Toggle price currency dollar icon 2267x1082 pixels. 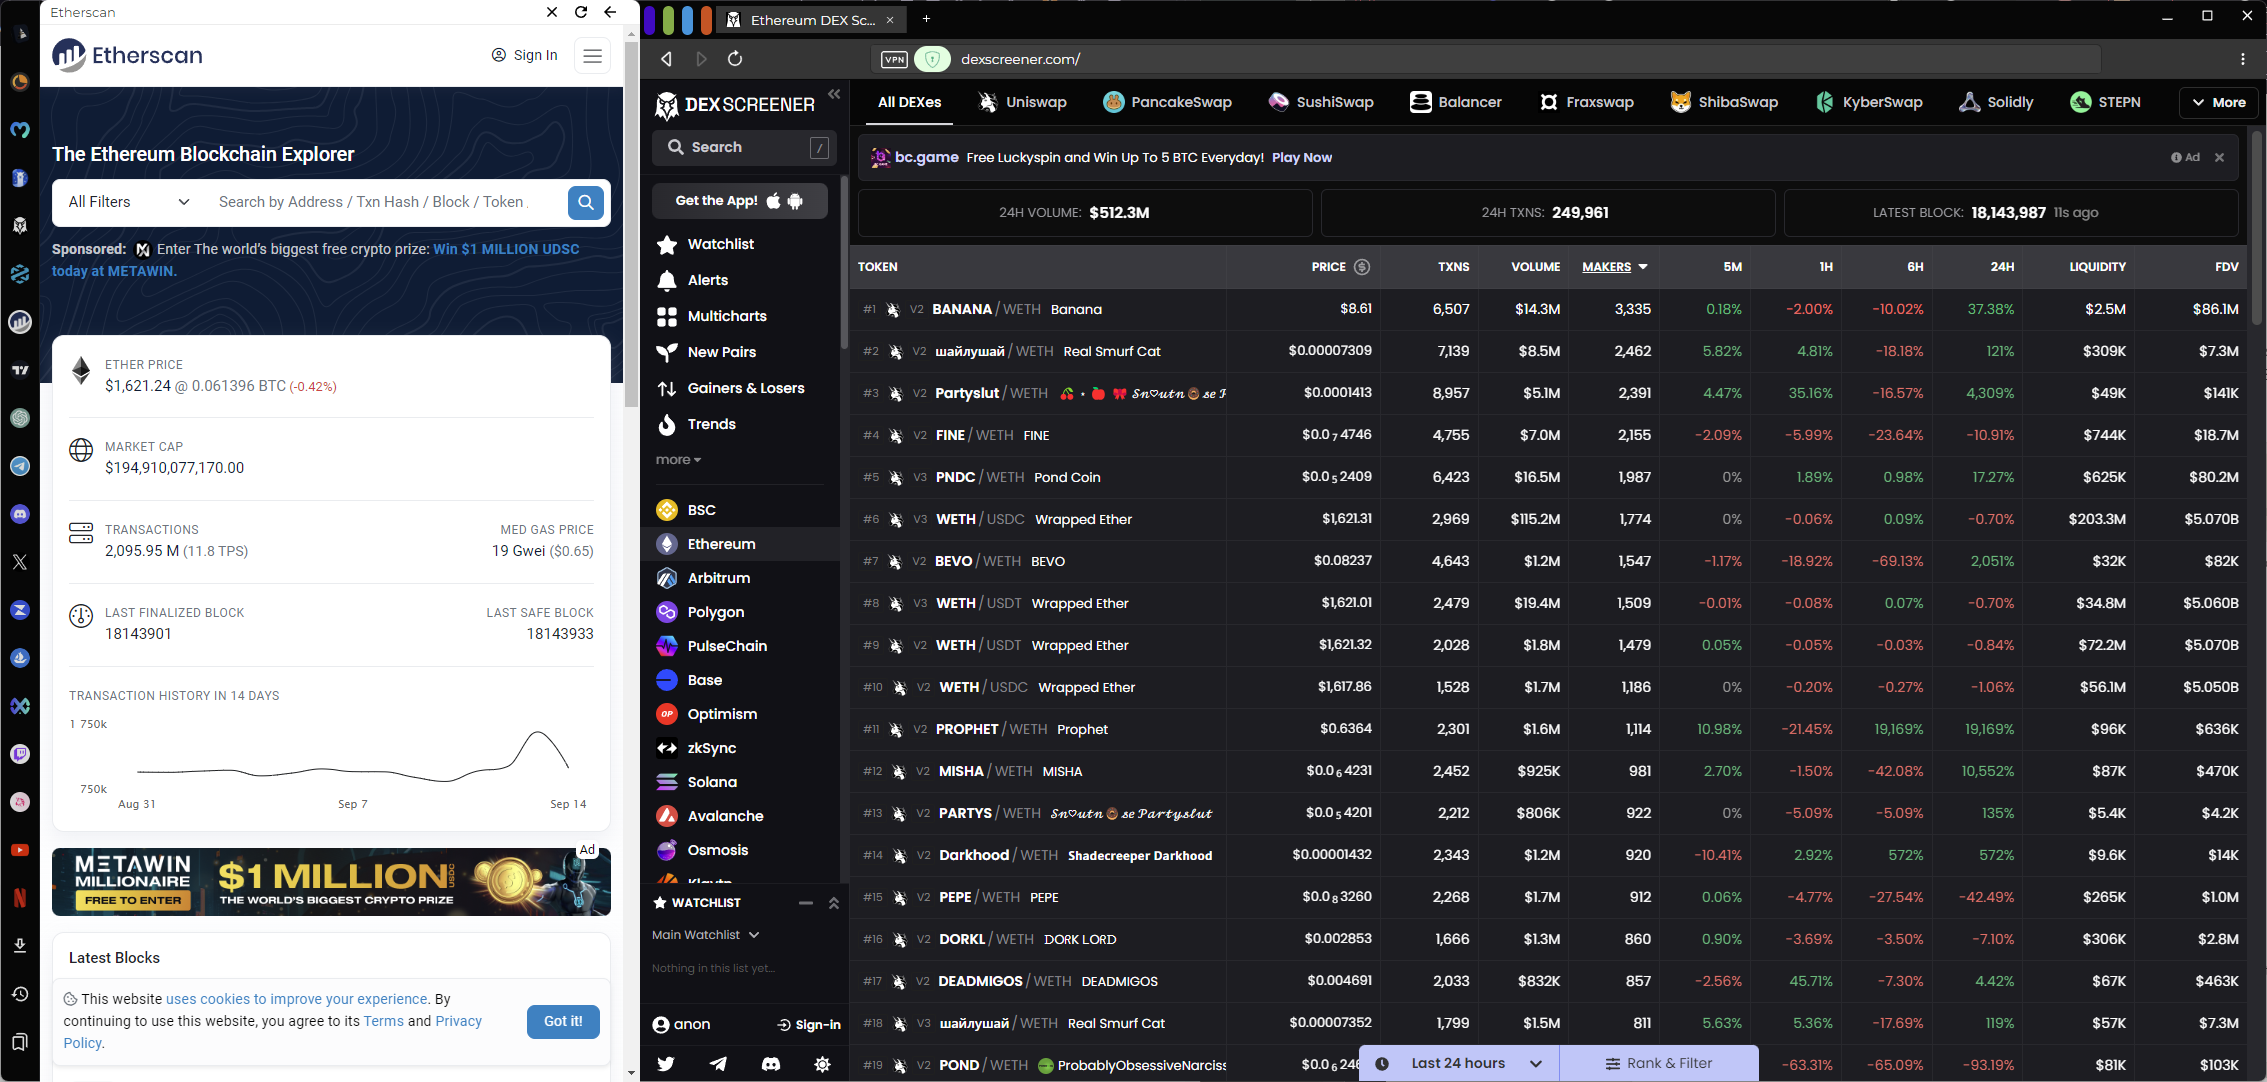point(1361,267)
